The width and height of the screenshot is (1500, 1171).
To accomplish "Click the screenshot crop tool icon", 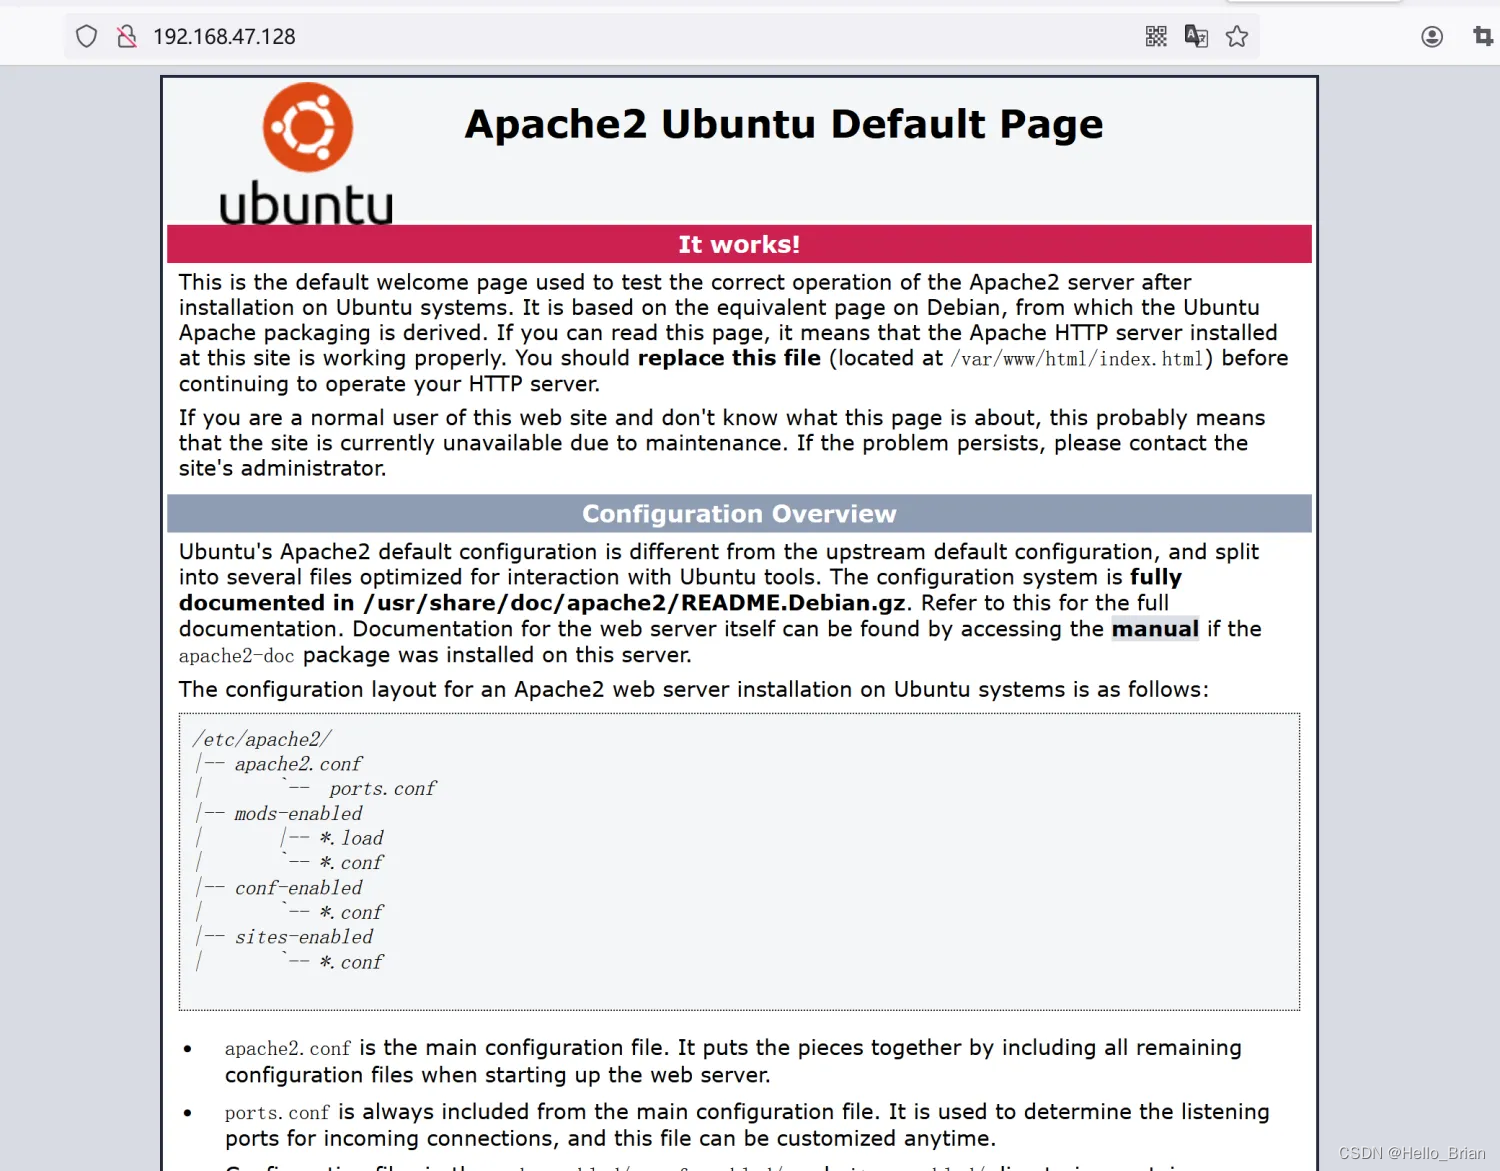I will [1483, 37].
